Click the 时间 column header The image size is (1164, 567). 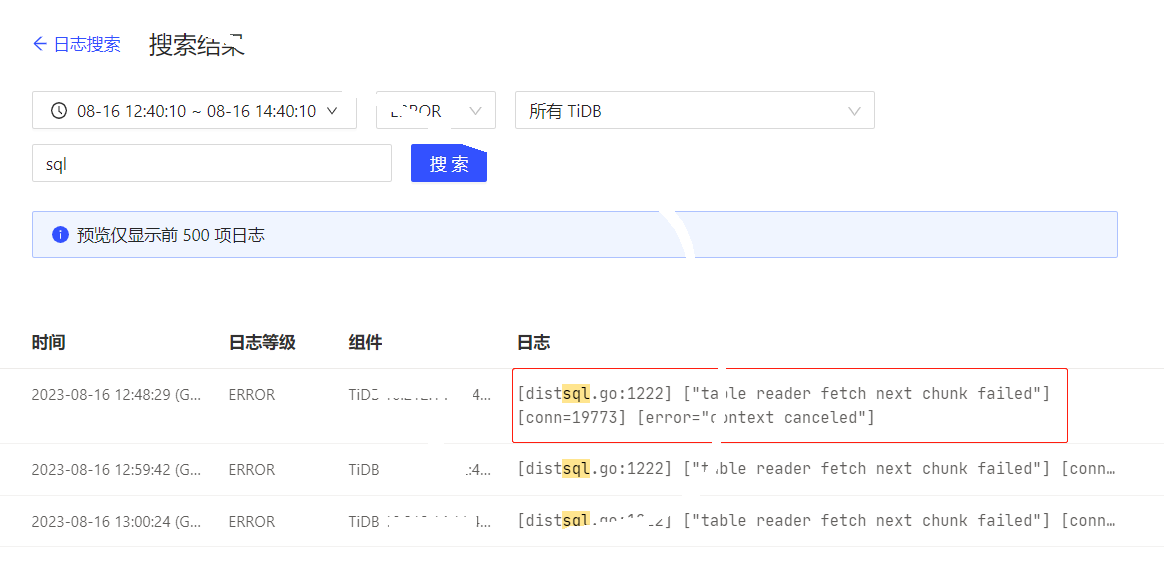48,343
